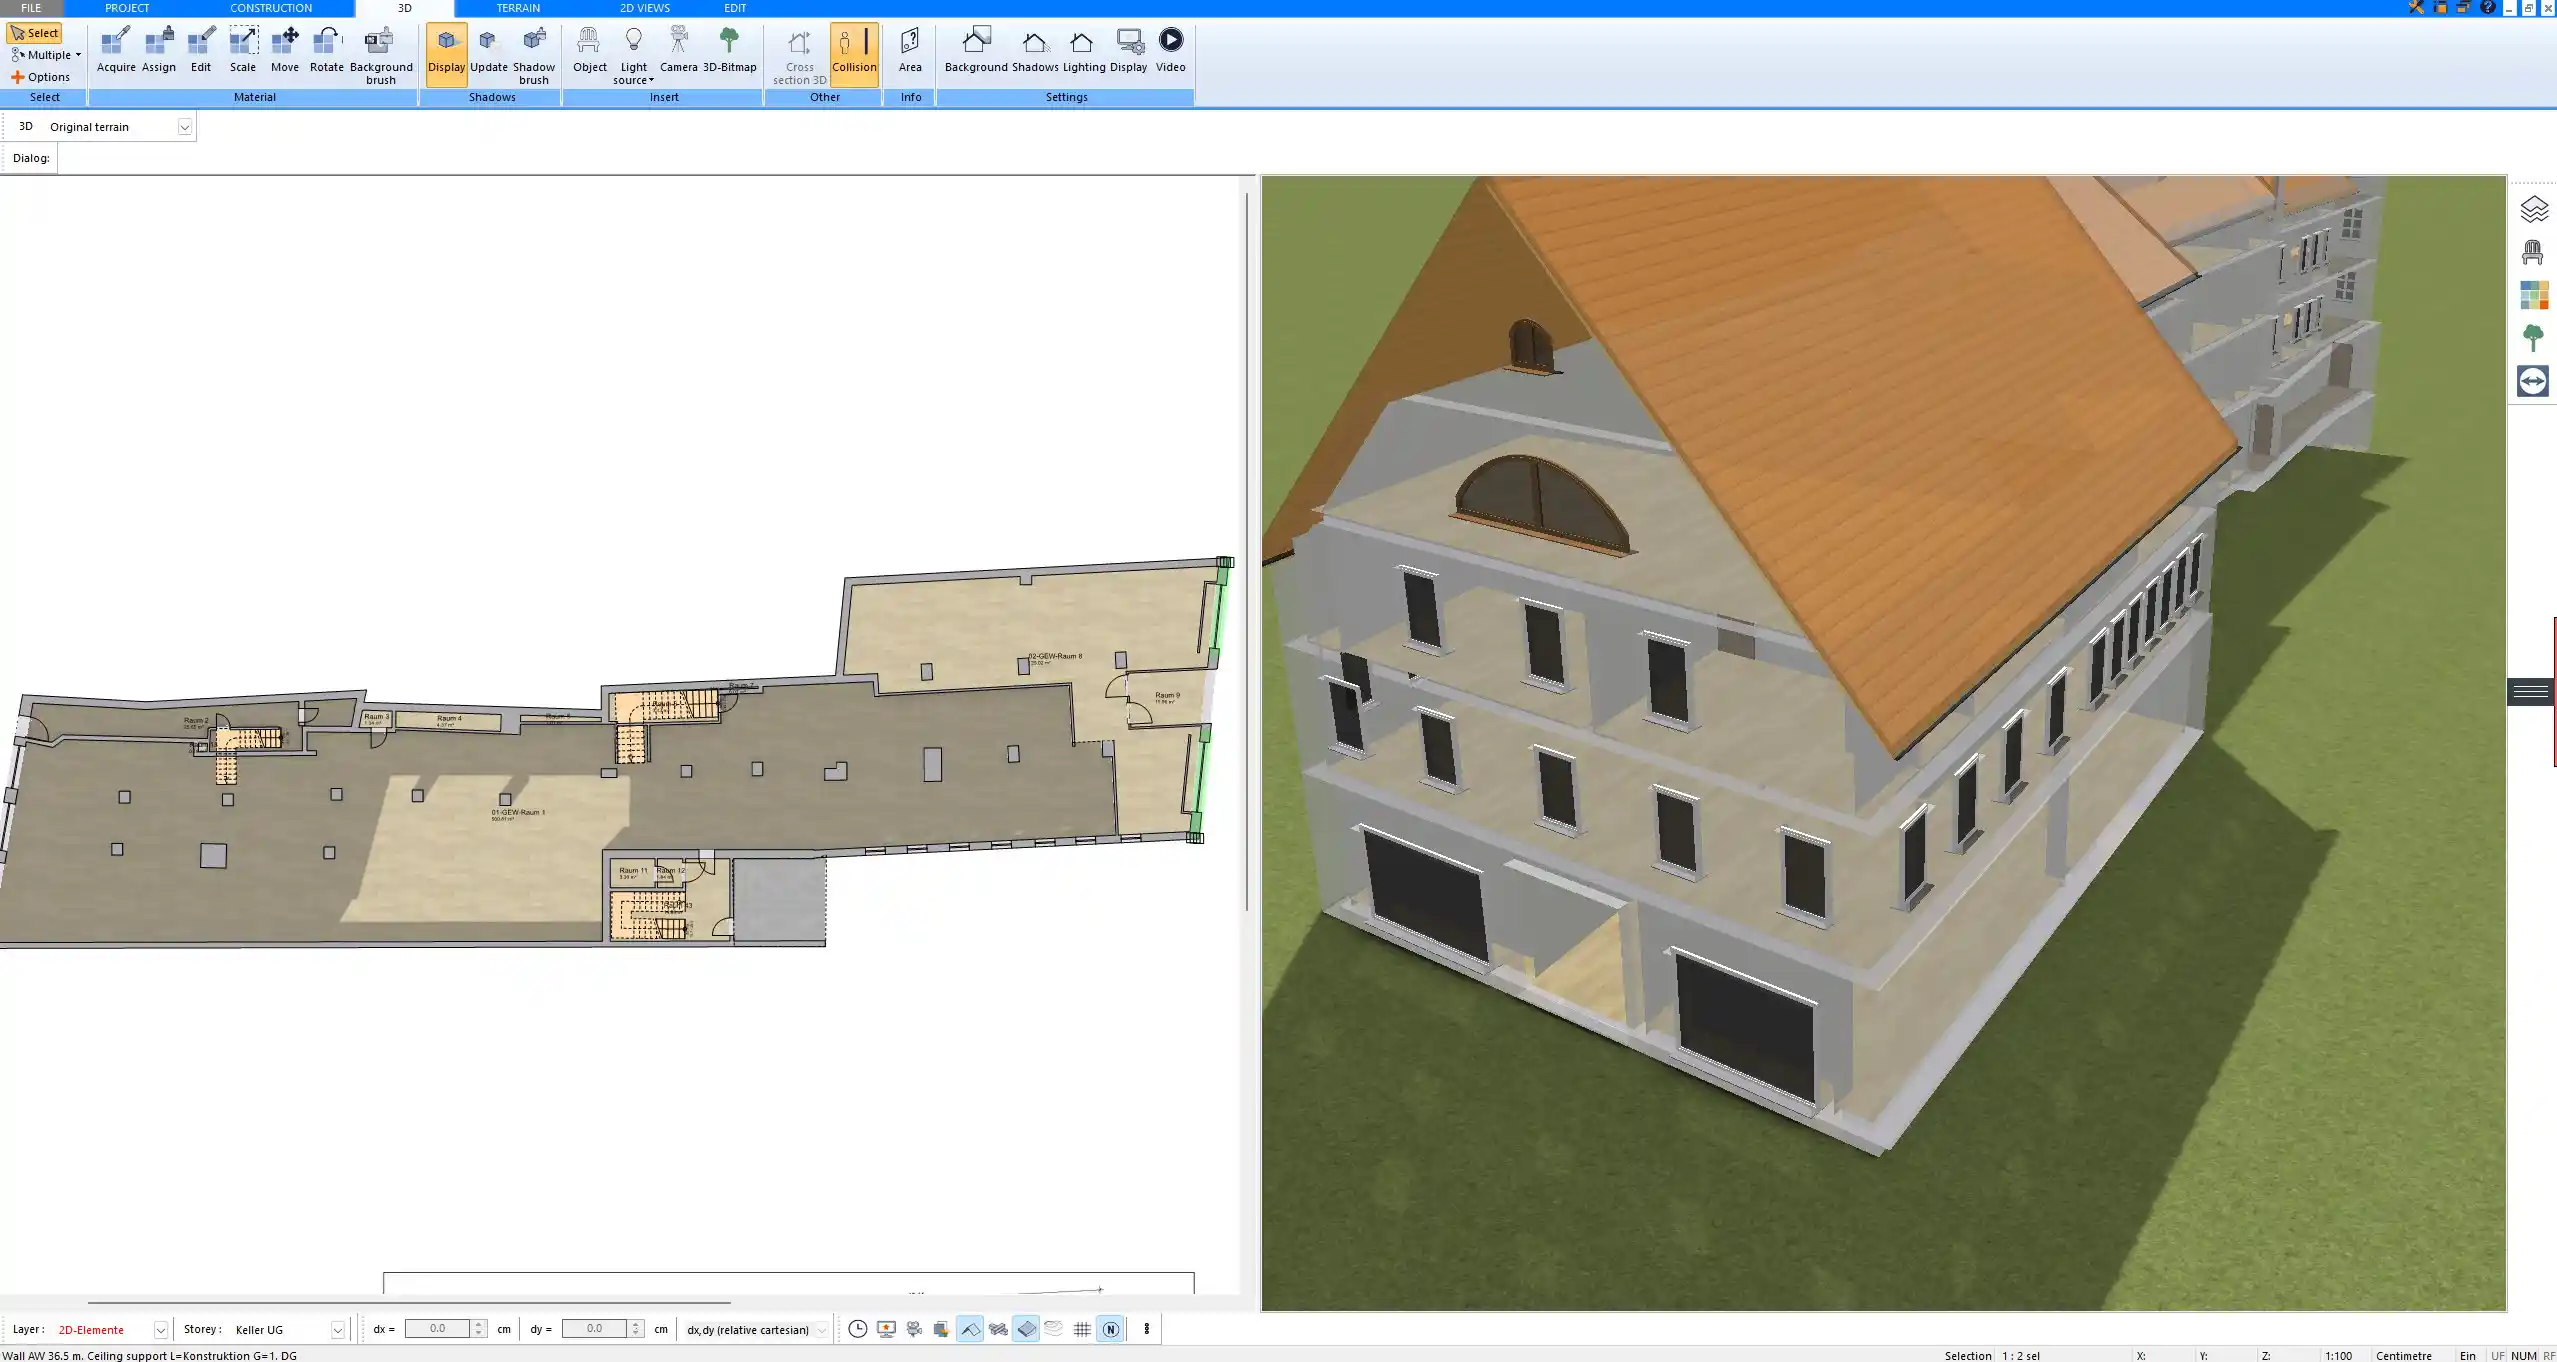Click the vertical scrollbar of the 2D view
Screen dimensions: 2557x1362
pyautogui.click(x=1247, y=551)
